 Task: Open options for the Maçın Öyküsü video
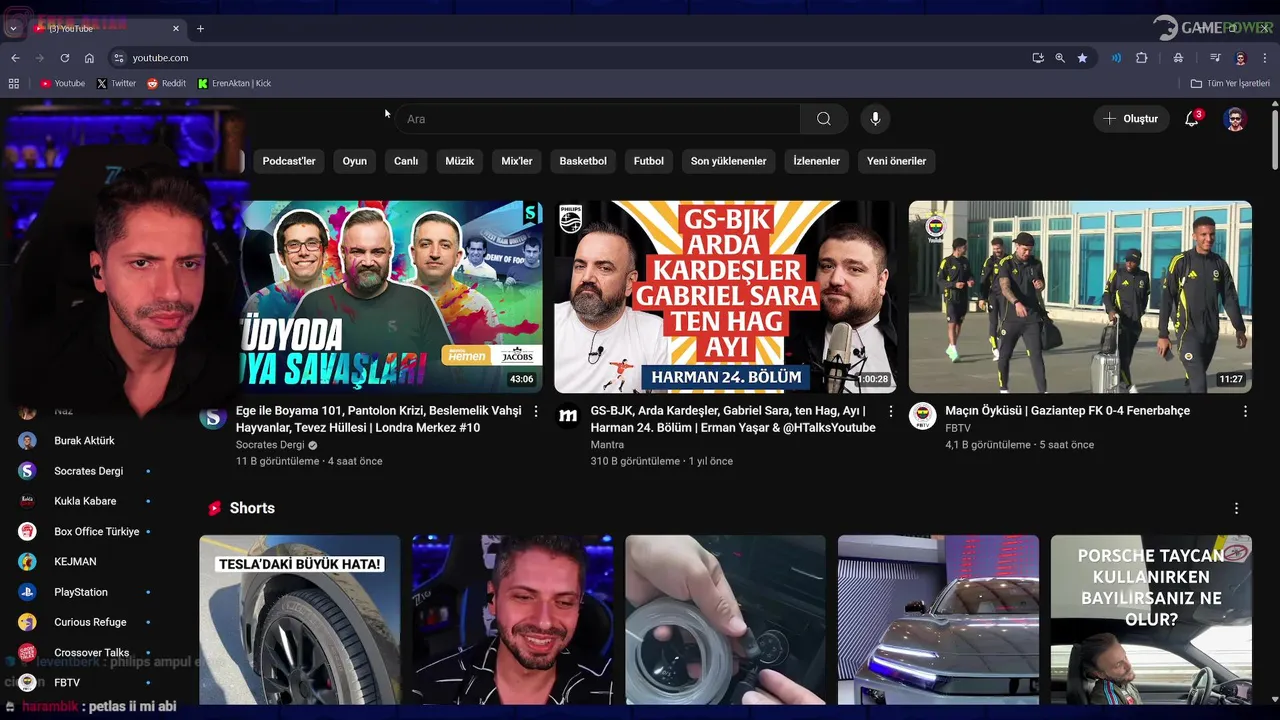pyautogui.click(x=1245, y=411)
